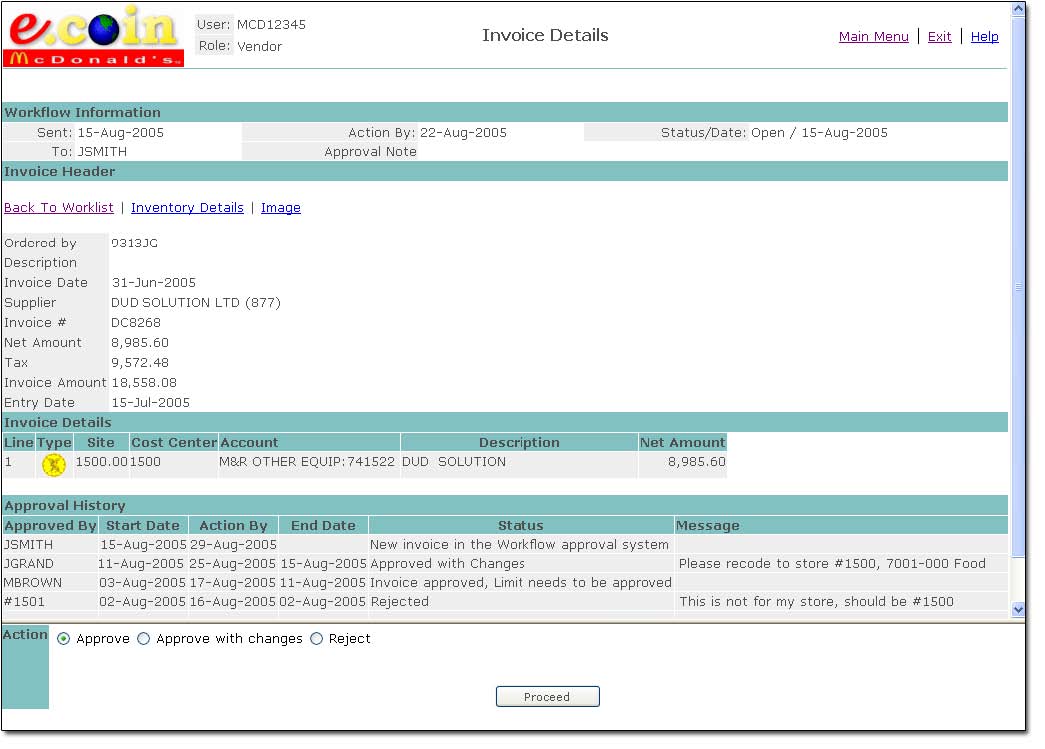This screenshot has height=749, width=1045.
Task: Click the Account column header
Action: [250, 442]
